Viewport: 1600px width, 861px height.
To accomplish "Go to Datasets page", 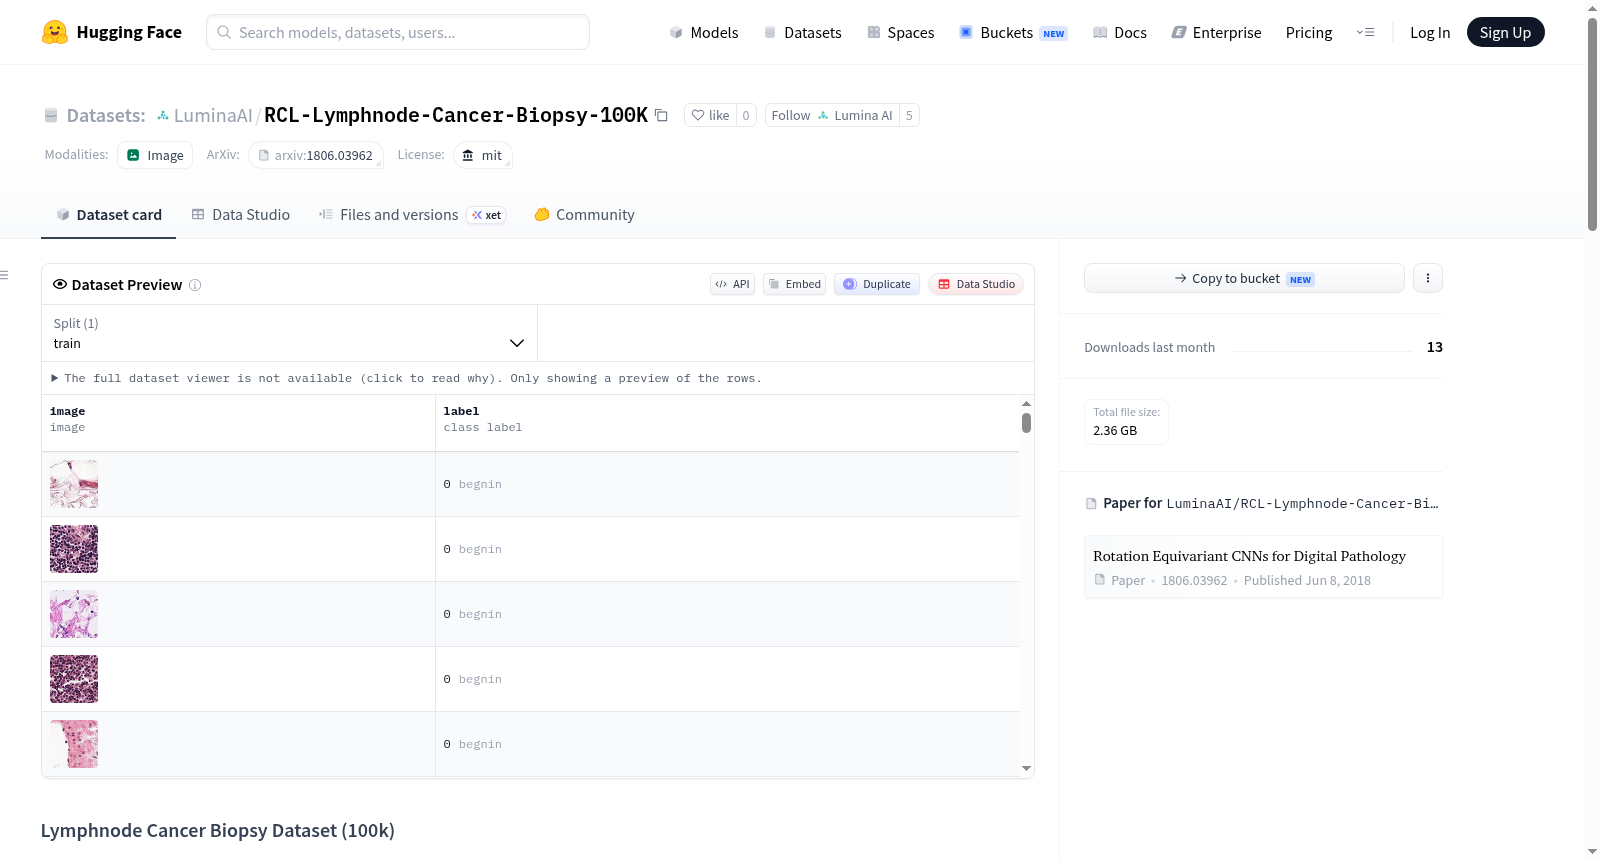I will tap(802, 32).
